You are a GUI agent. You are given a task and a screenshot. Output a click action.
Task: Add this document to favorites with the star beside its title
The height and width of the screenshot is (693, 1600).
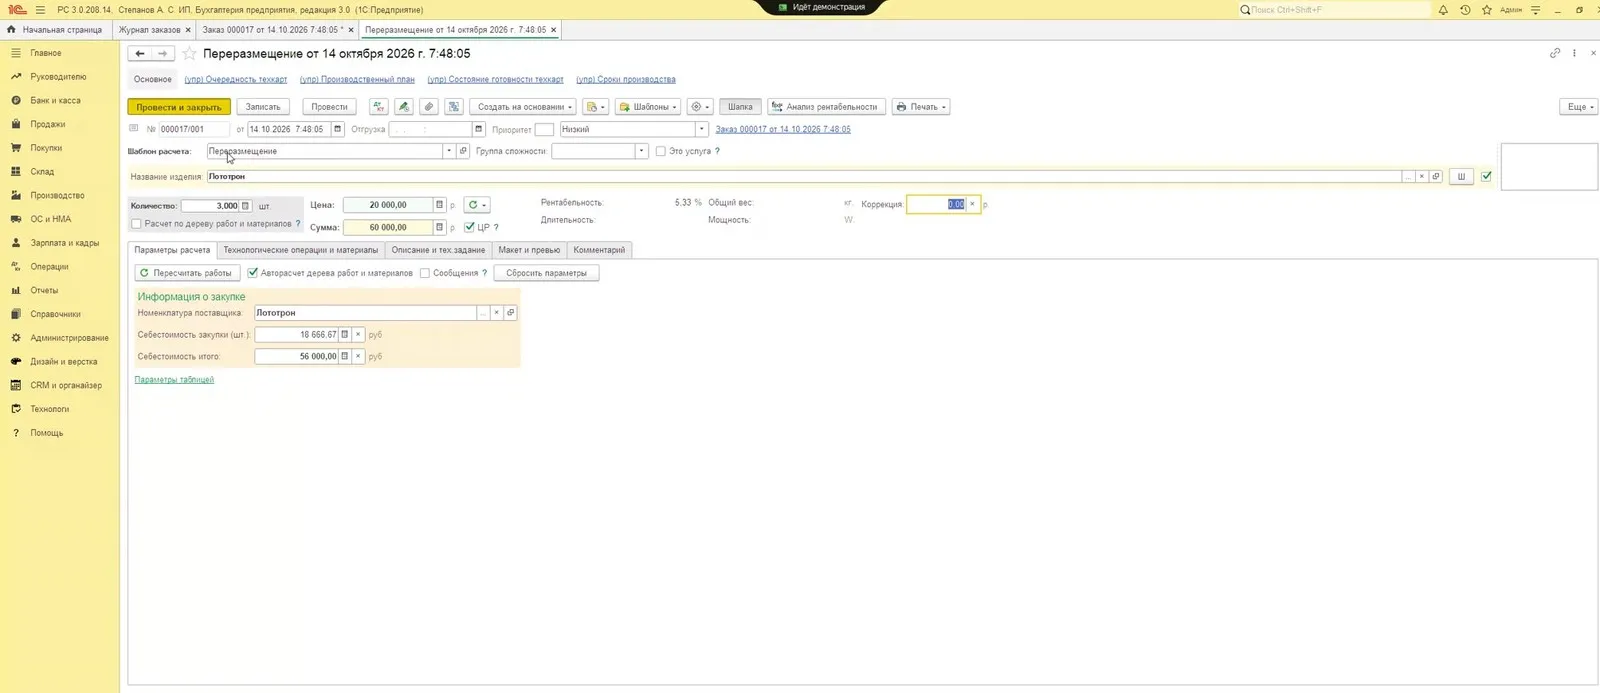coord(189,54)
